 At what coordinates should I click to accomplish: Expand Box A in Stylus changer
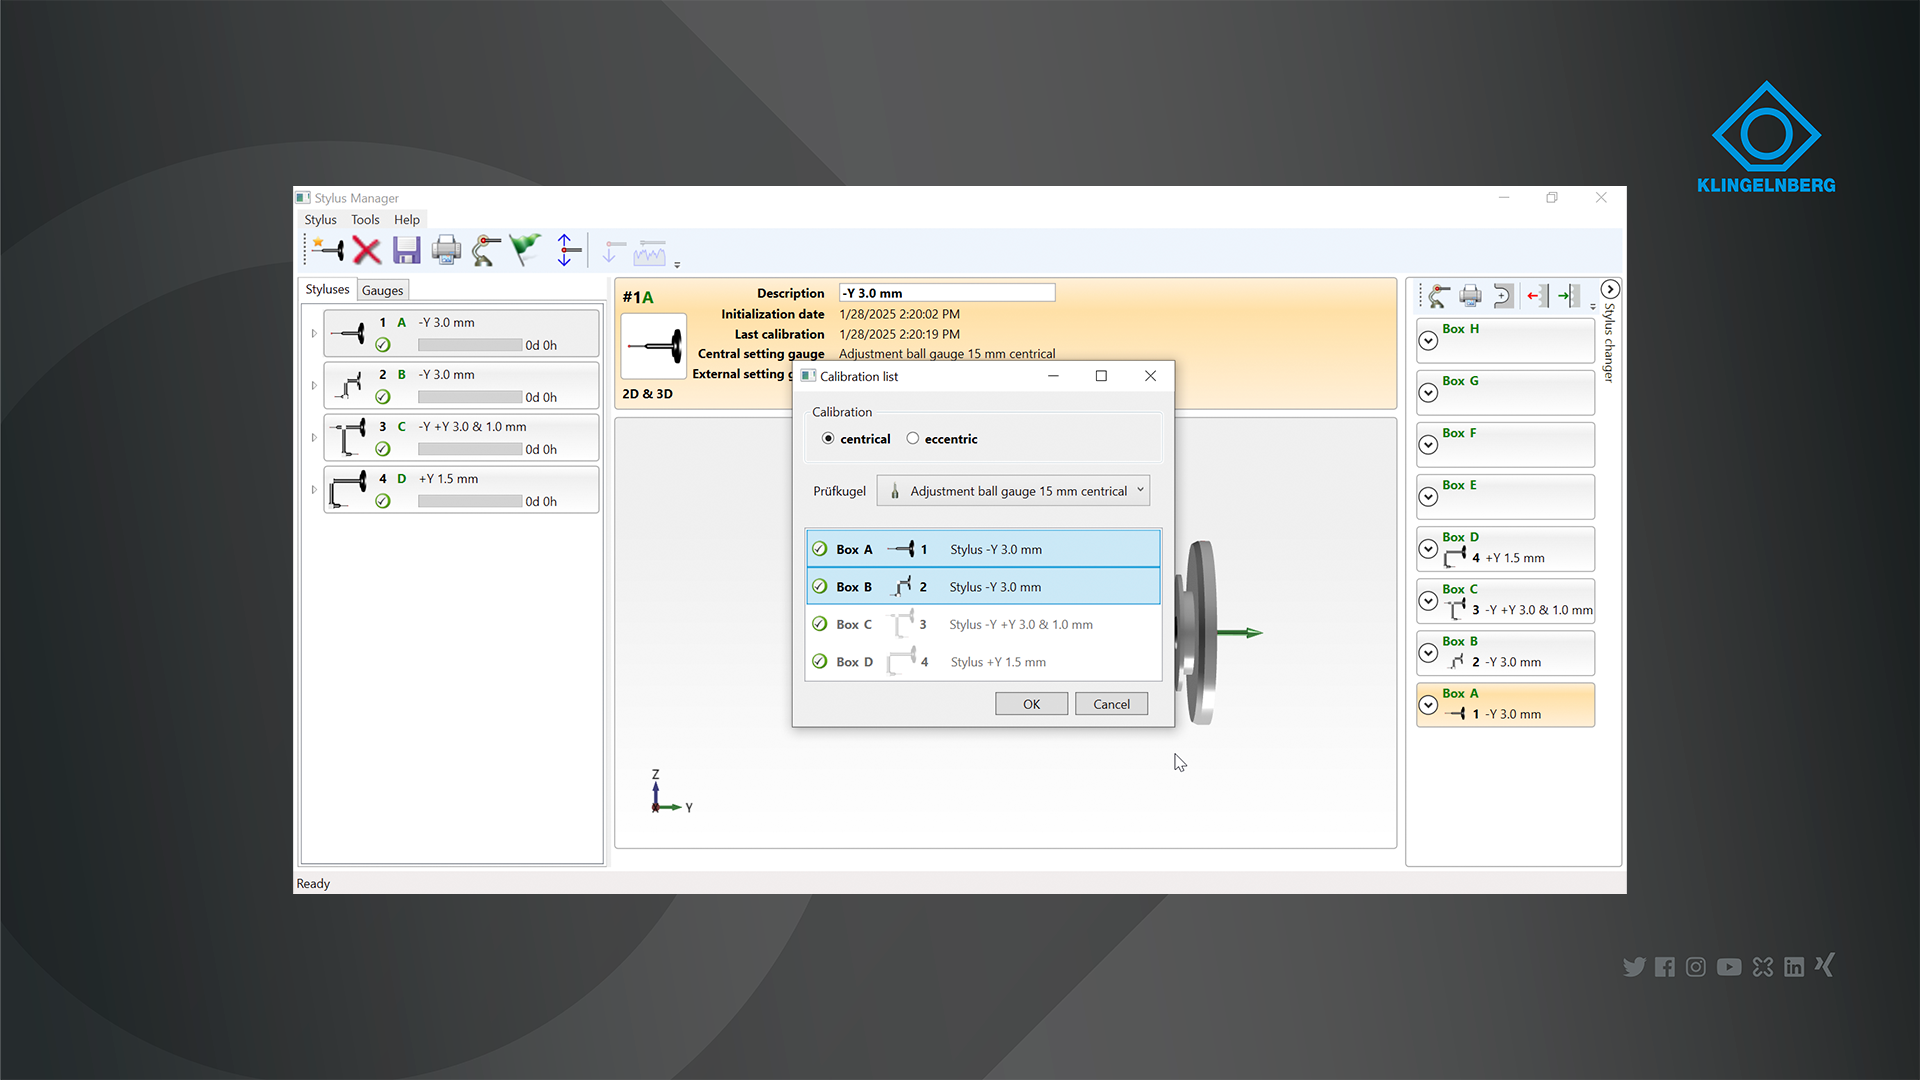click(x=1429, y=705)
